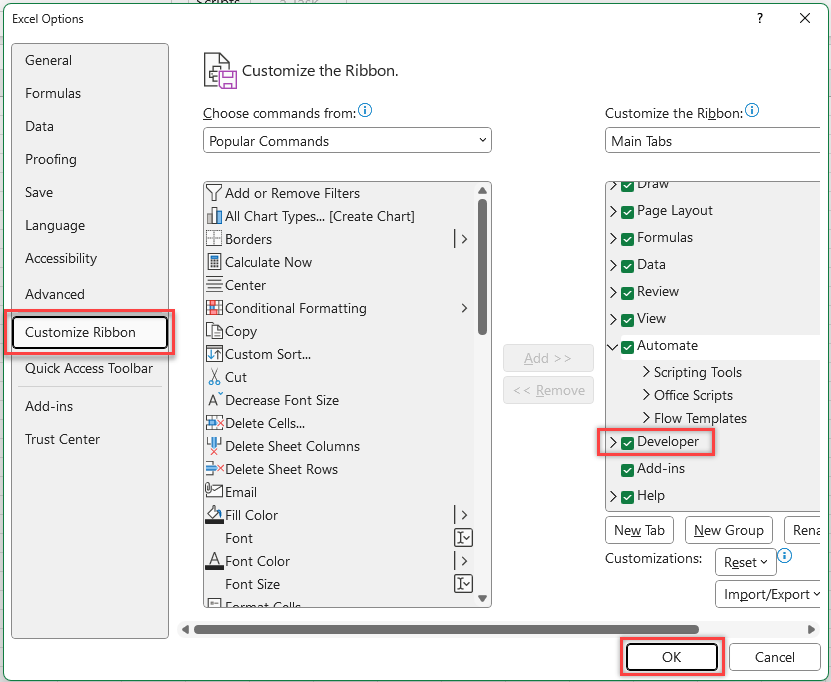
Task: Click the horizontal scrollbar at dialog bottom
Action: click(x=445, y=630)
